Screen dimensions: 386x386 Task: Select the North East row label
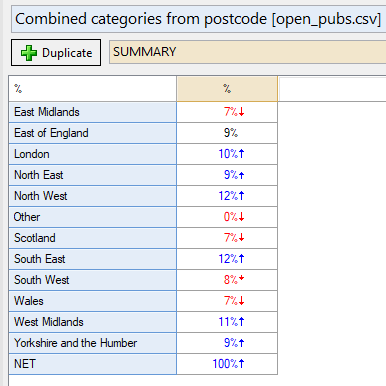93,175
